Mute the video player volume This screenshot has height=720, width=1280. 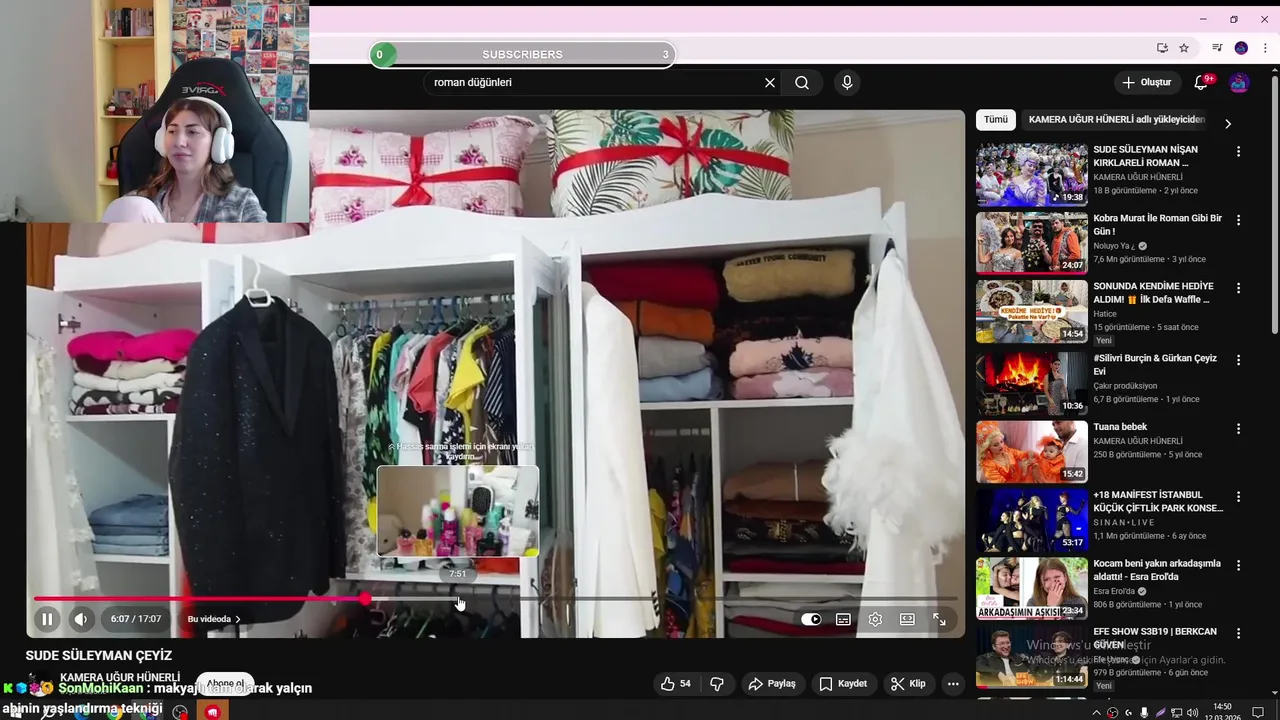pyautogui.click(x=81, y=619)
